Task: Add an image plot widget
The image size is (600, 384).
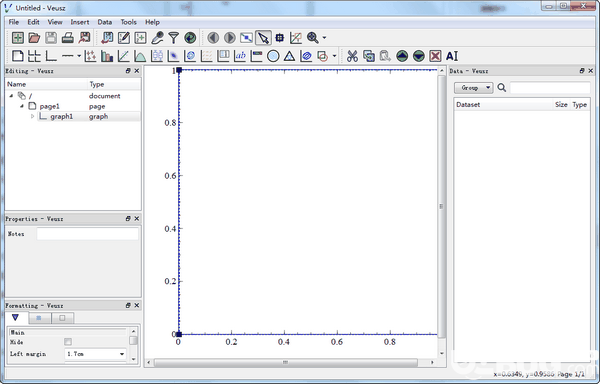Action: click(x=173, y=56)
